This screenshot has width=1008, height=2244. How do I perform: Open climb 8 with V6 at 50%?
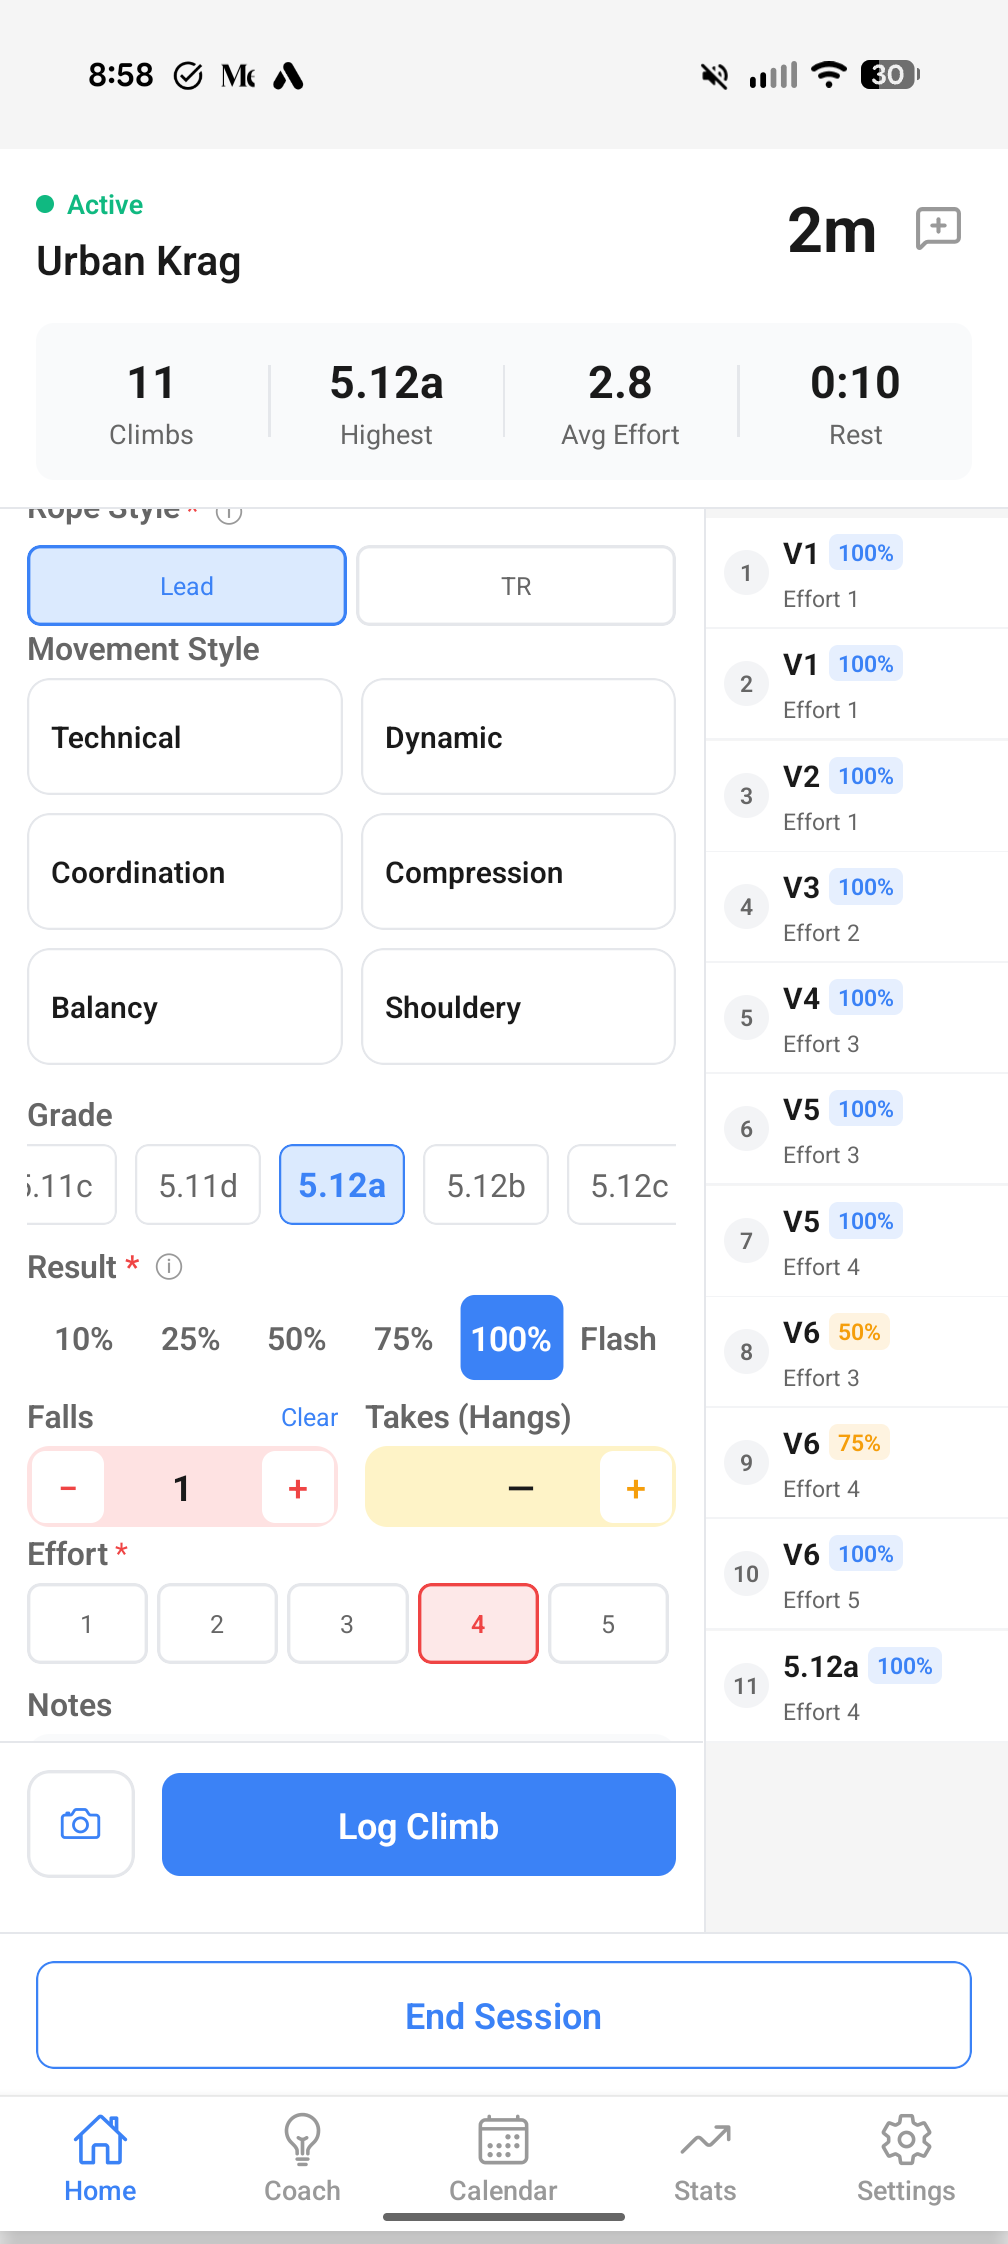[x=855, y=1352]
